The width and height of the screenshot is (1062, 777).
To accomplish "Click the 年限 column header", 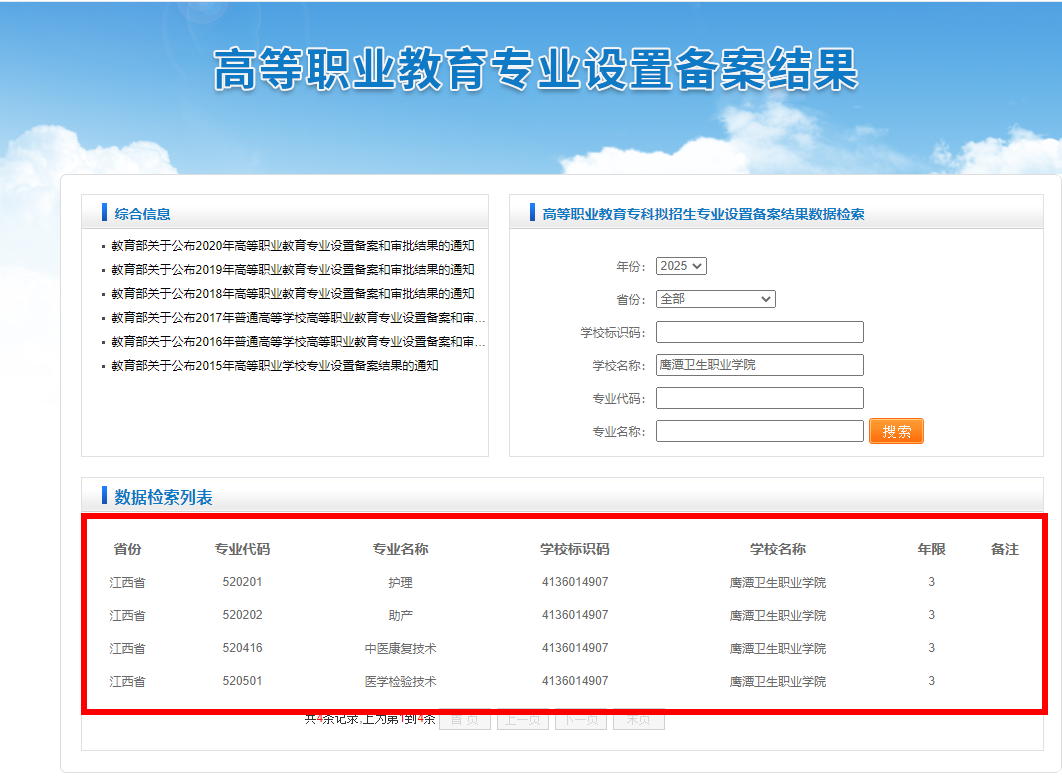I will coord(931,549).
